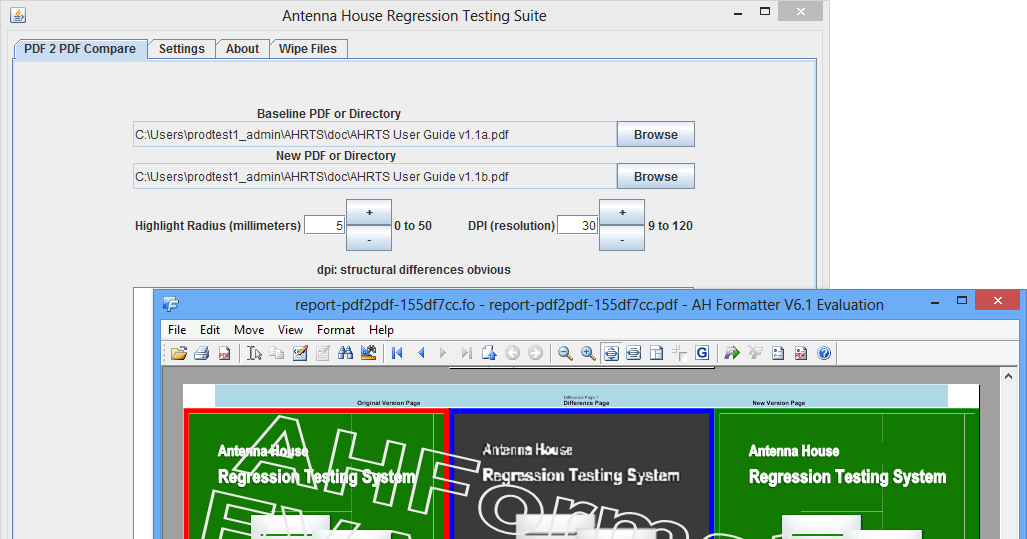Decrease DPI with the minus button

coord(622,238)
